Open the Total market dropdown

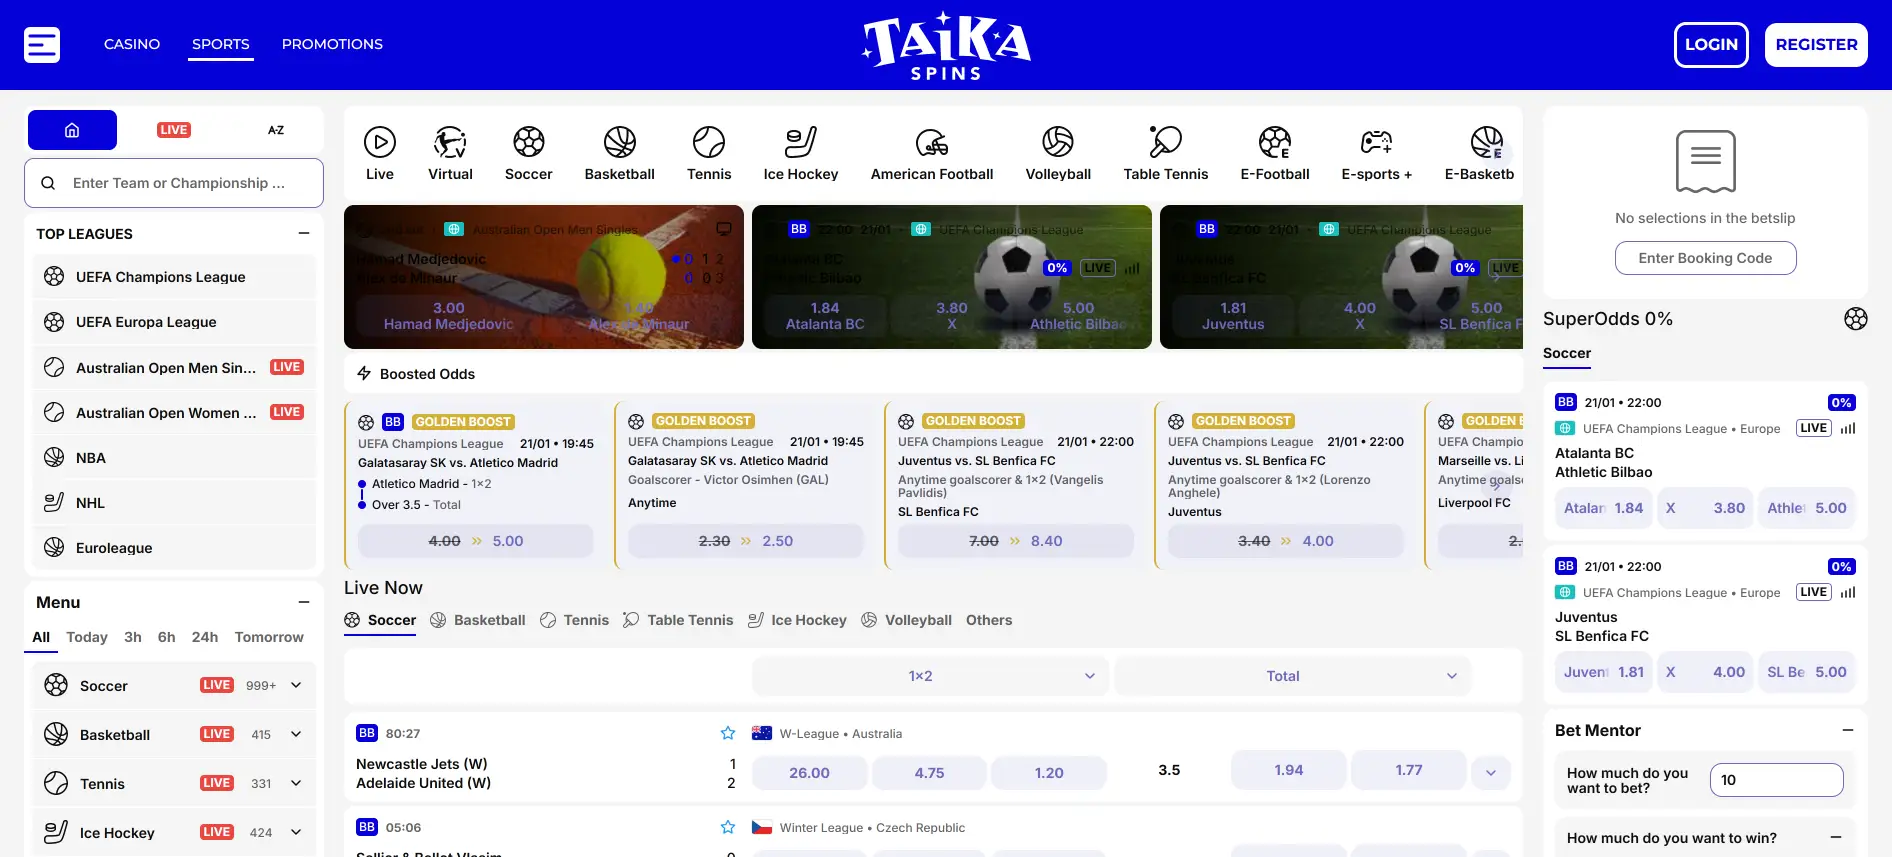[x=1292, y=676]
